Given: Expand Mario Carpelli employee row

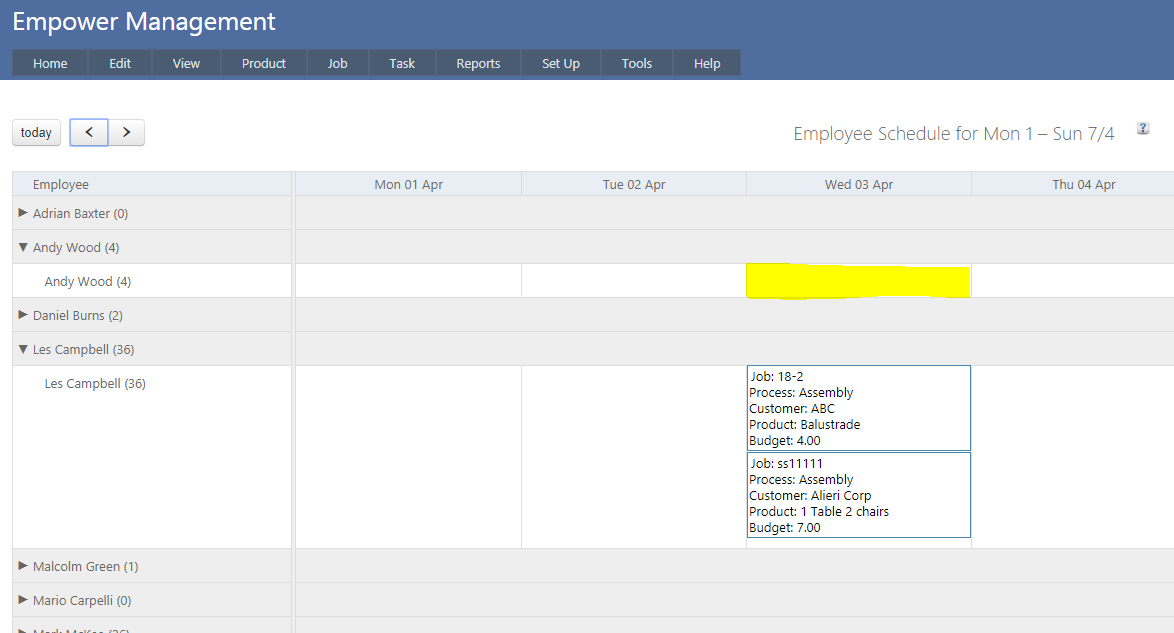Looking at the screenshot, I should [23, 600].
